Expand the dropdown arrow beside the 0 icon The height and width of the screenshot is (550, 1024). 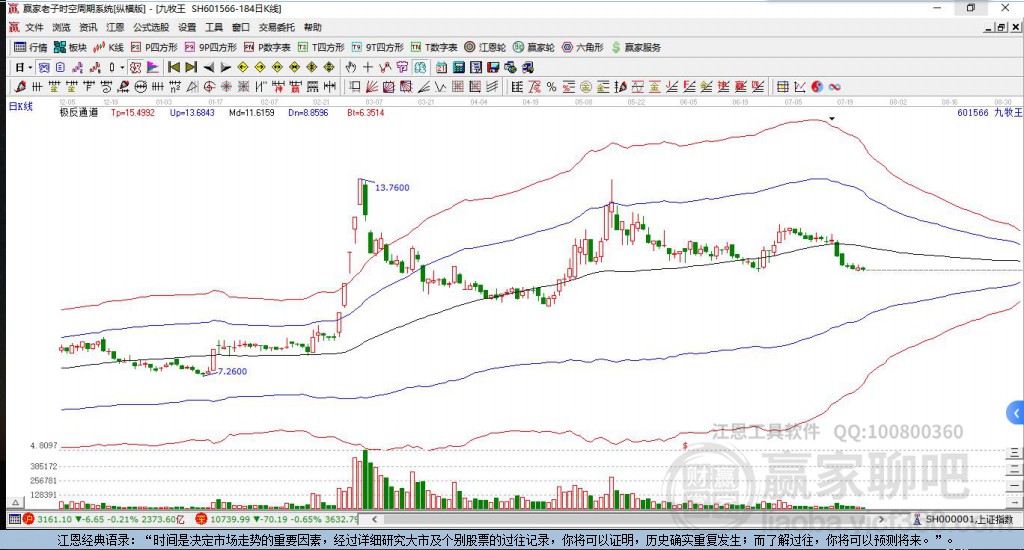(x=122, y=67)
